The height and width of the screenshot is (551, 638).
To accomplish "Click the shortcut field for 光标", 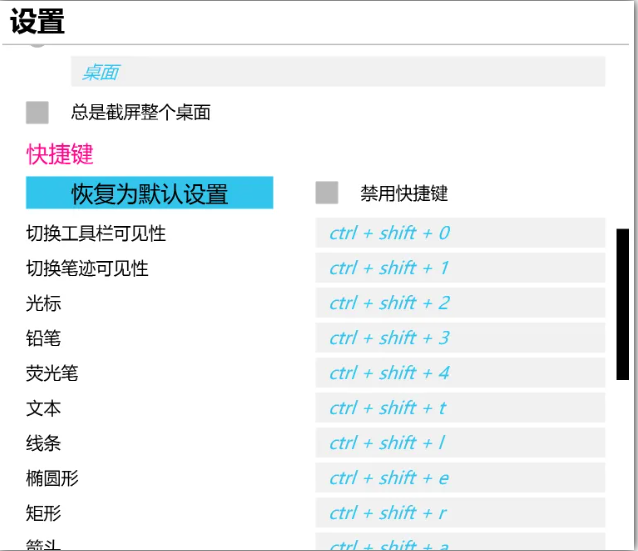I will coord(460,303).
